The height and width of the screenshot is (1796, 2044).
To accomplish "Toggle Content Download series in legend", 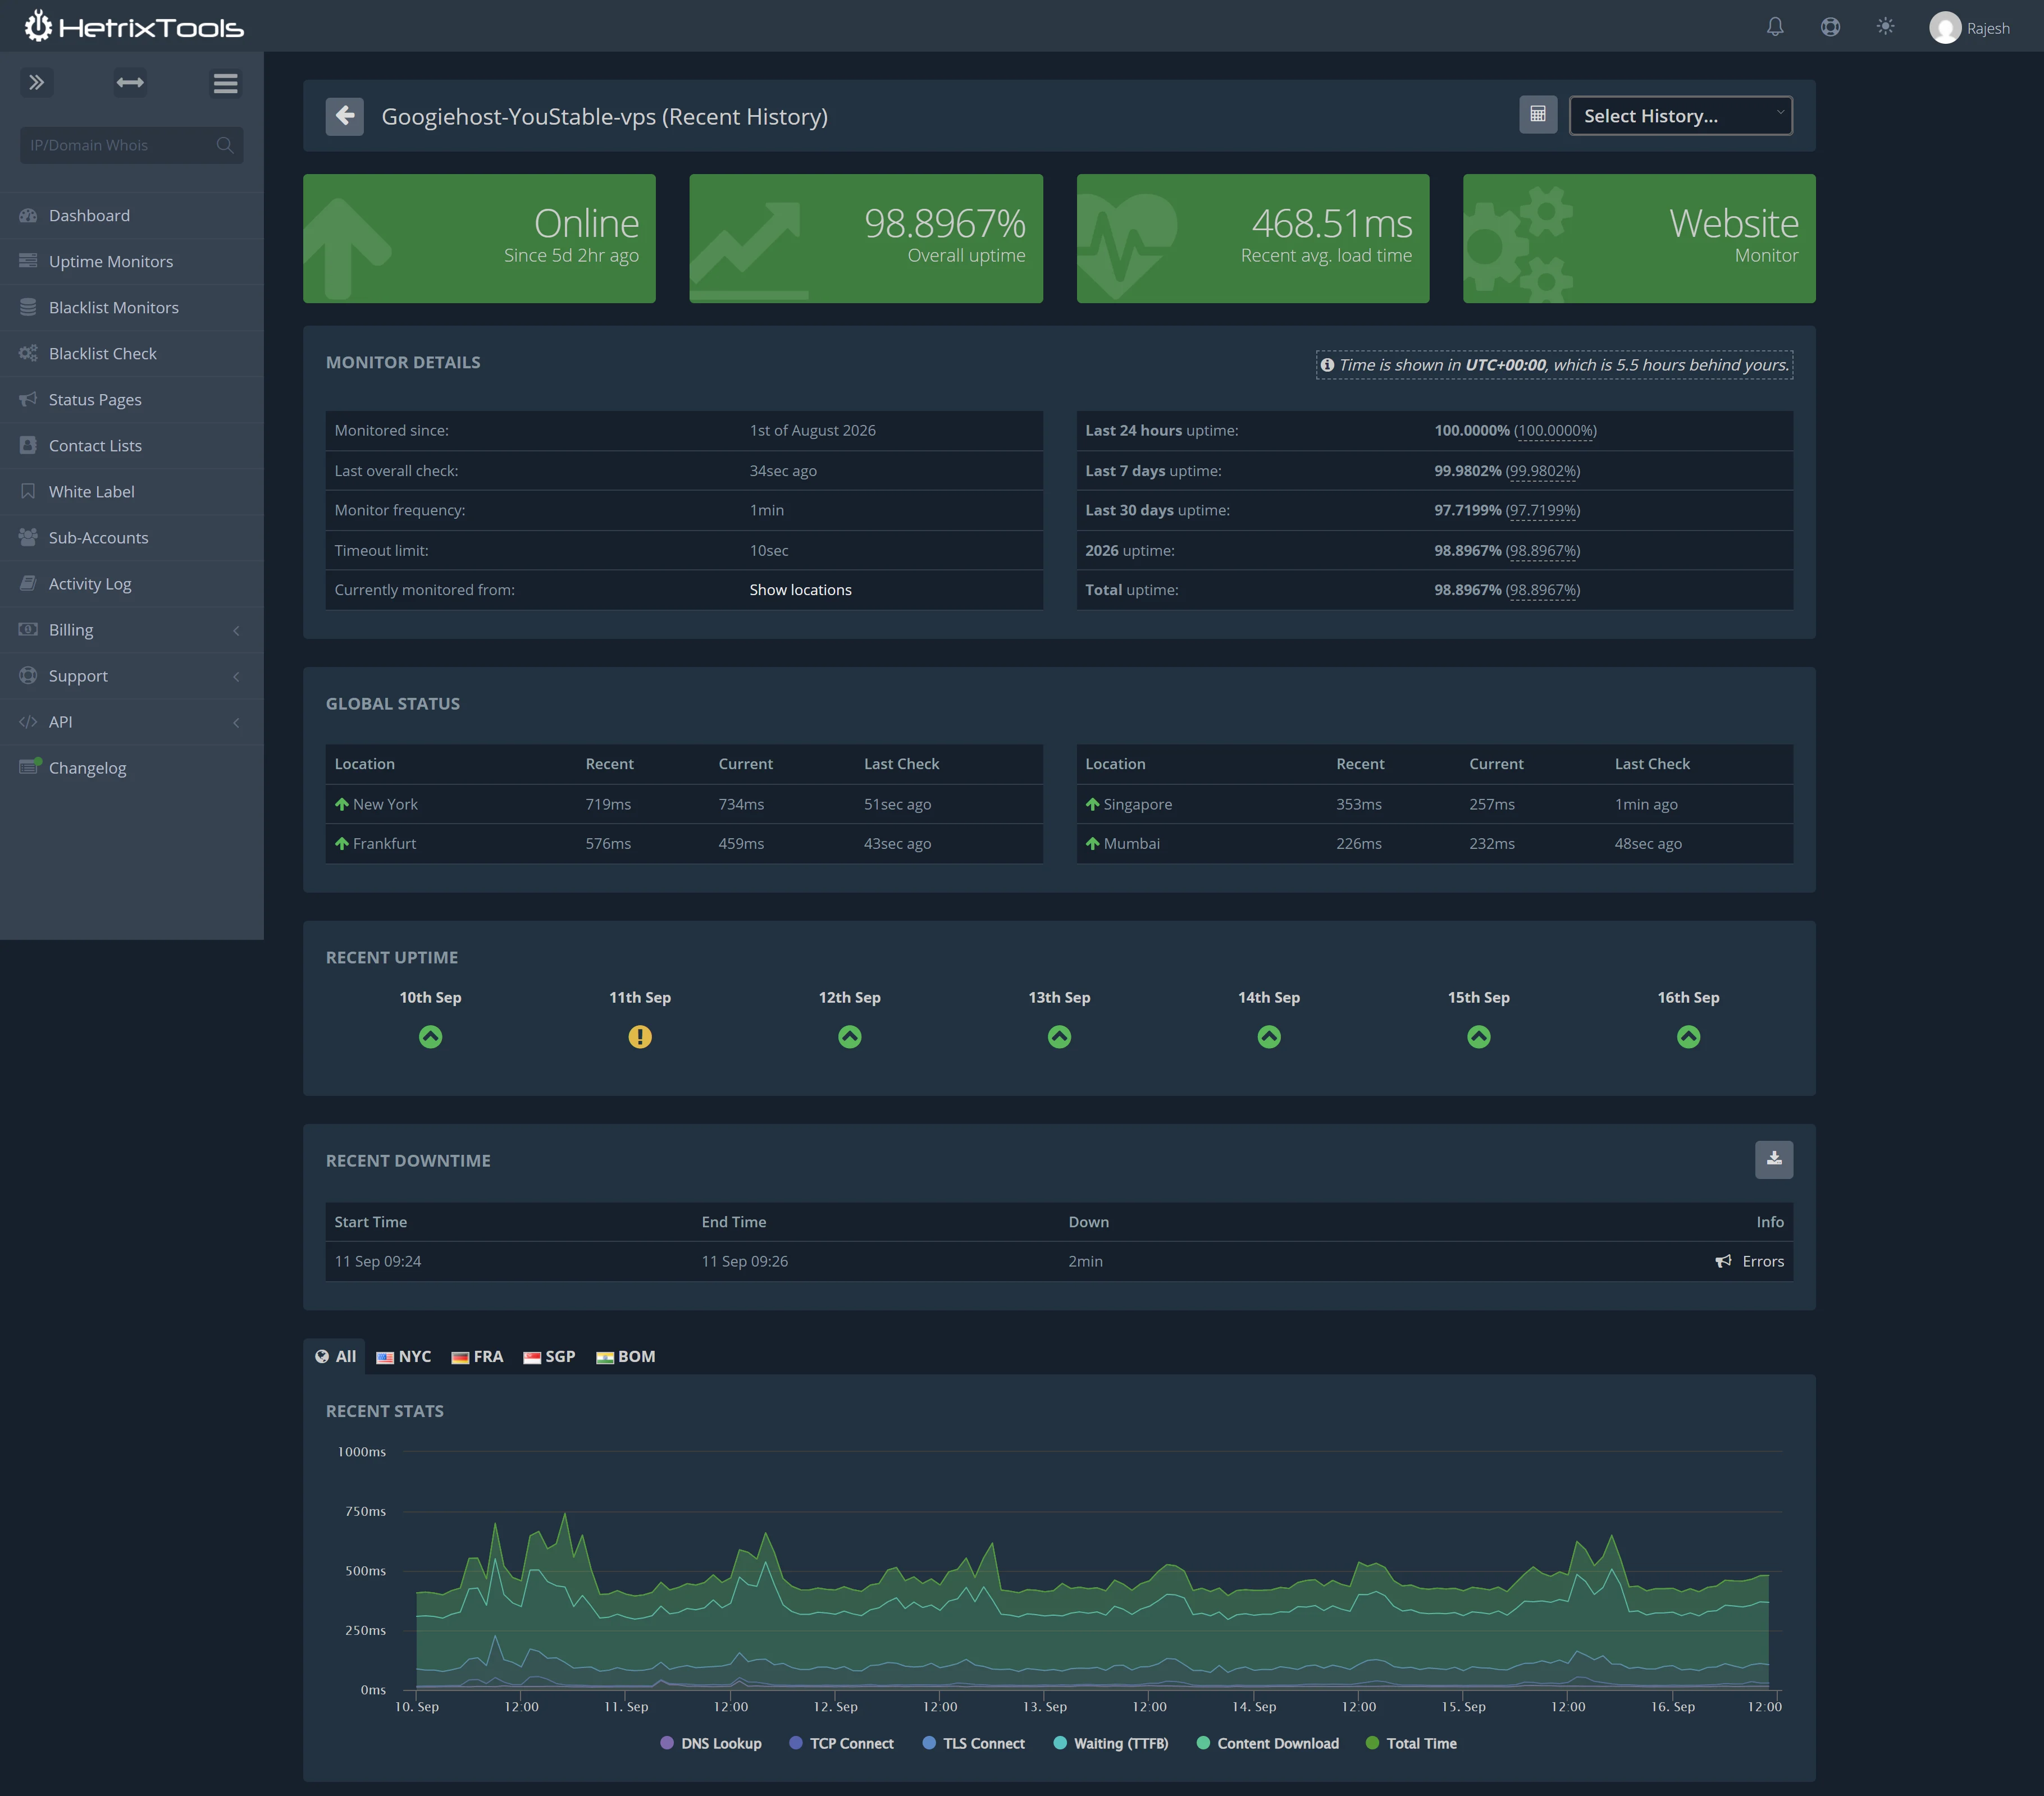I will tap(1268, 1743).
